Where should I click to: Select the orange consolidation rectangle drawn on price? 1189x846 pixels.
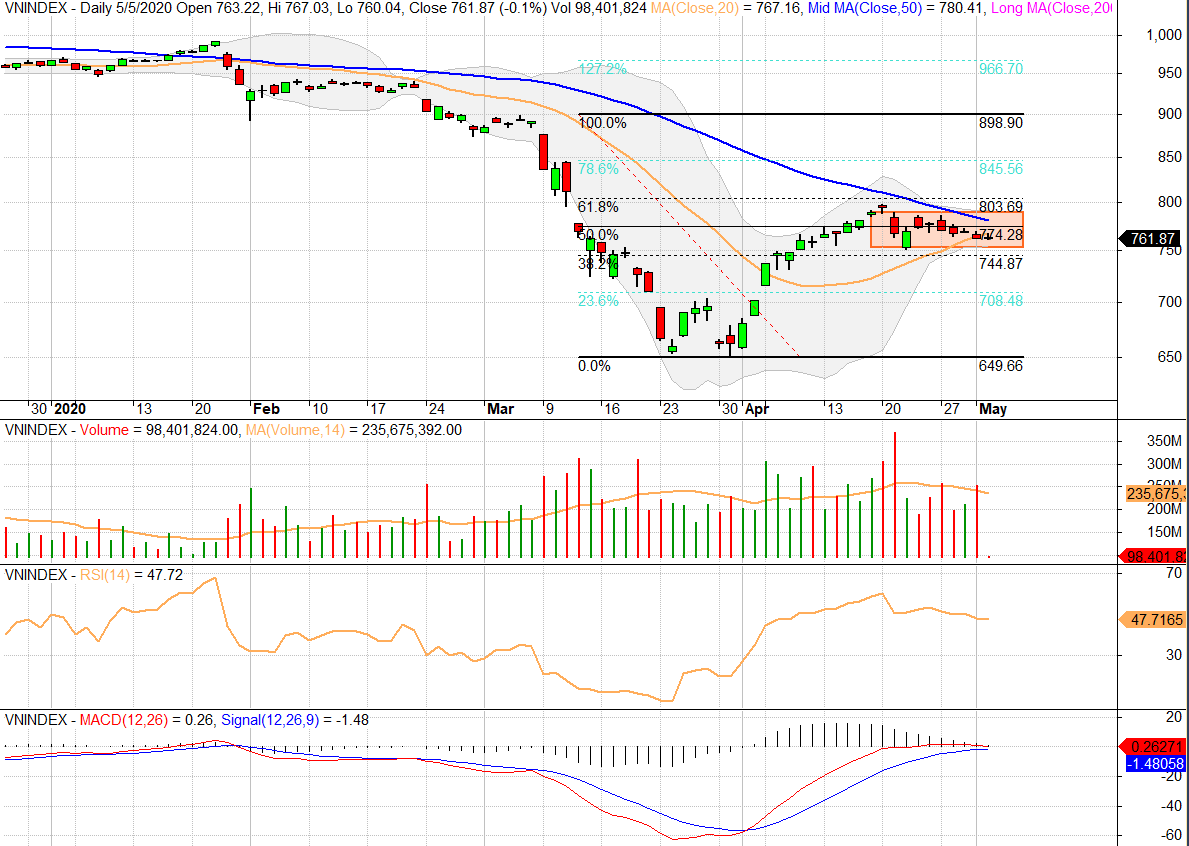click(946, 230)
